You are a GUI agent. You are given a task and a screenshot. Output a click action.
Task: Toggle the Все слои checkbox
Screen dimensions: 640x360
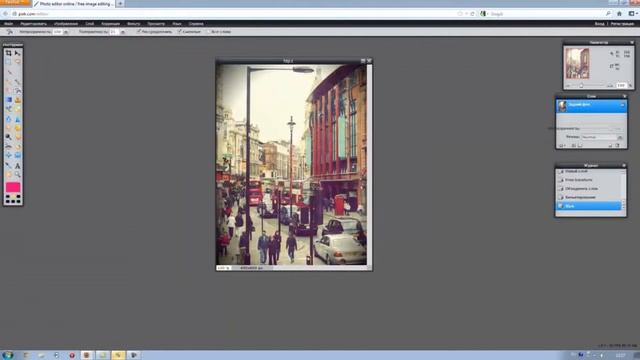(x=209, y=31)
